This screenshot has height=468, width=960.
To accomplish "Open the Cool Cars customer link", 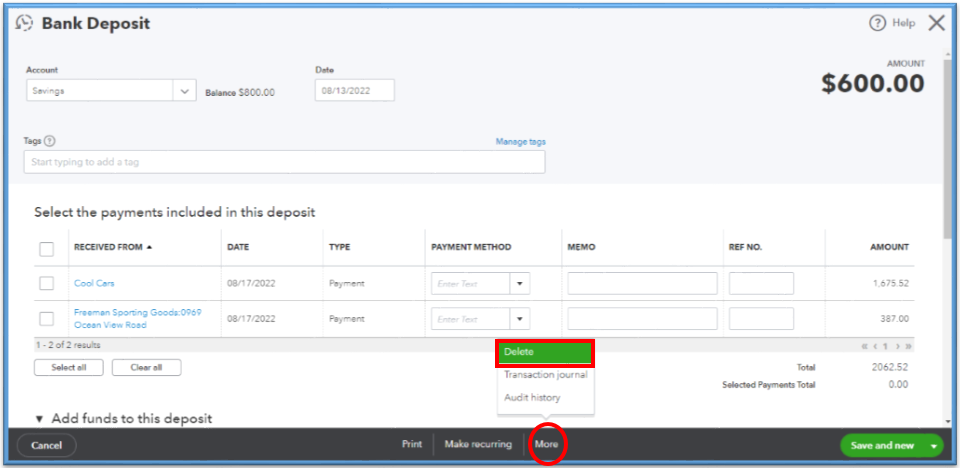I will coord(94,283).
